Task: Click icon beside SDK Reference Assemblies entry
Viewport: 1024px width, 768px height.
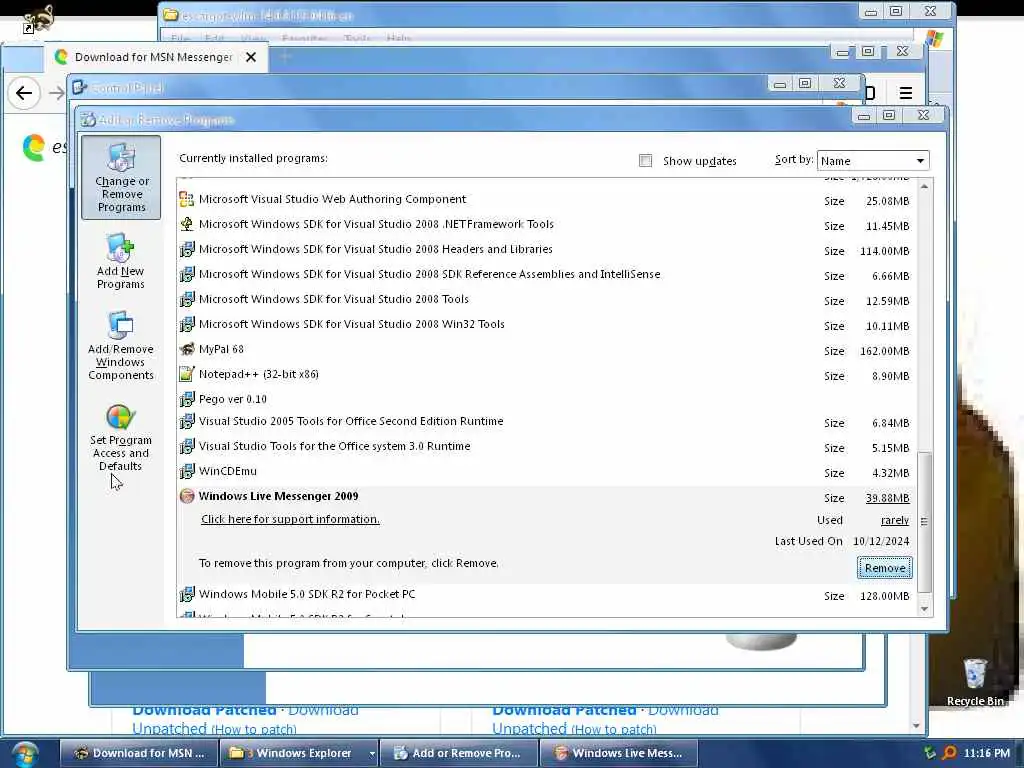Action: (x=187, y=274)
